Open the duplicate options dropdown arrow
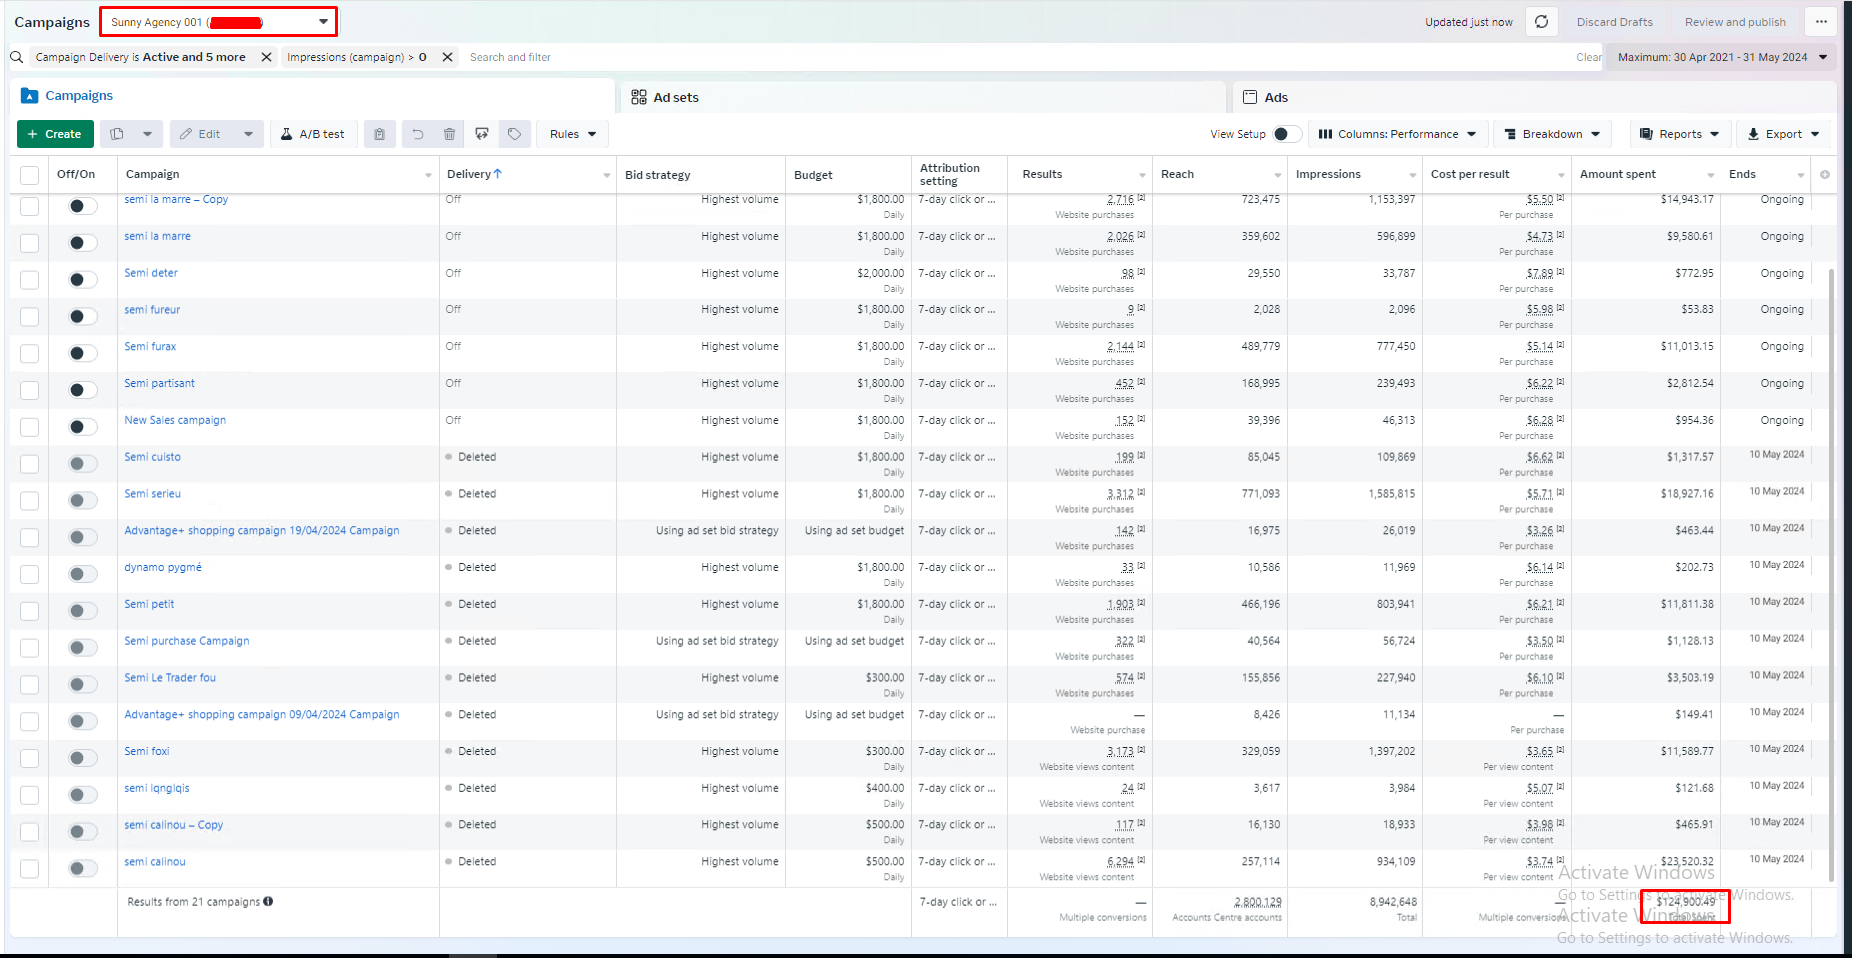The height and width of the screenshot is (958, 1852). tap(147, 134)
